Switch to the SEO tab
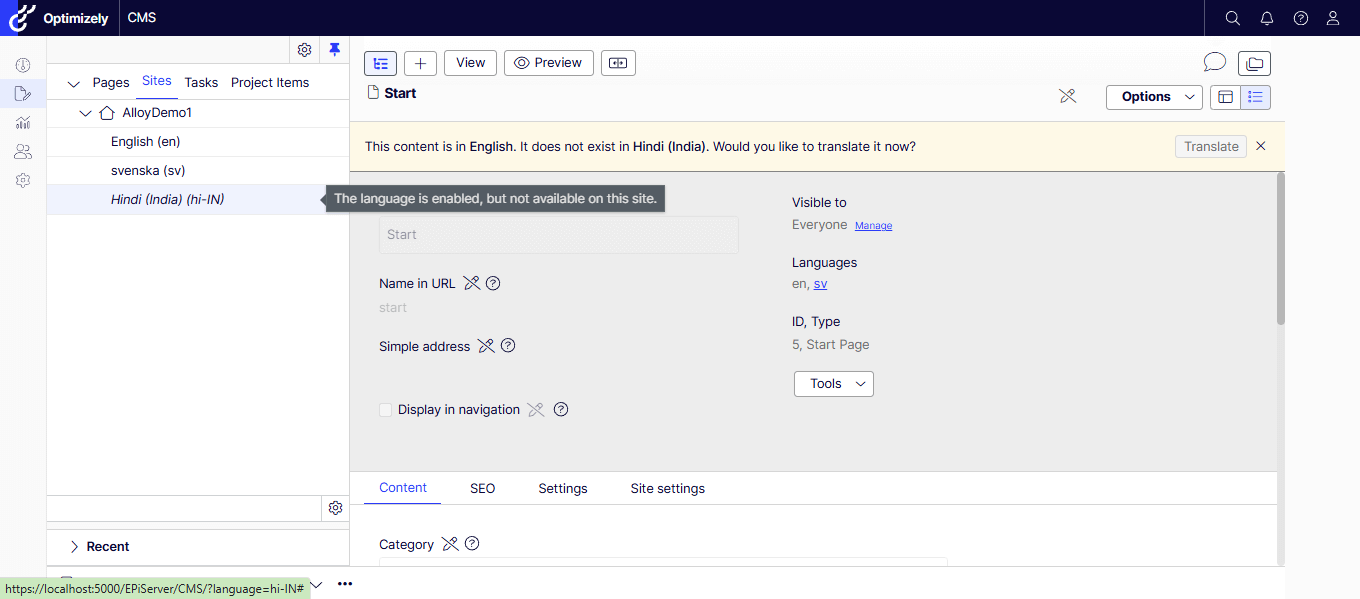The width and height of the screenshot is (1360, 599). tap(482, 488)
